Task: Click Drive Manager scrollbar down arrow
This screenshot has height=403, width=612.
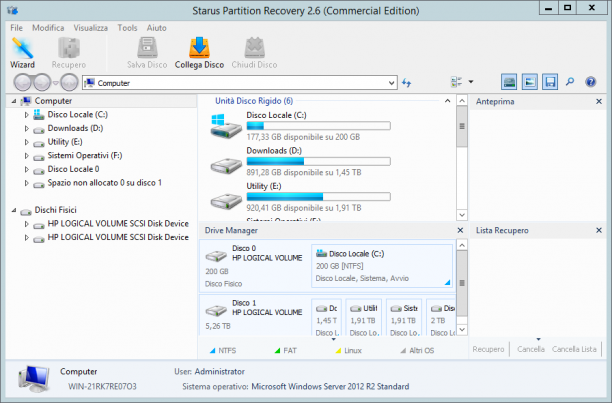Action: pos(462,330)
